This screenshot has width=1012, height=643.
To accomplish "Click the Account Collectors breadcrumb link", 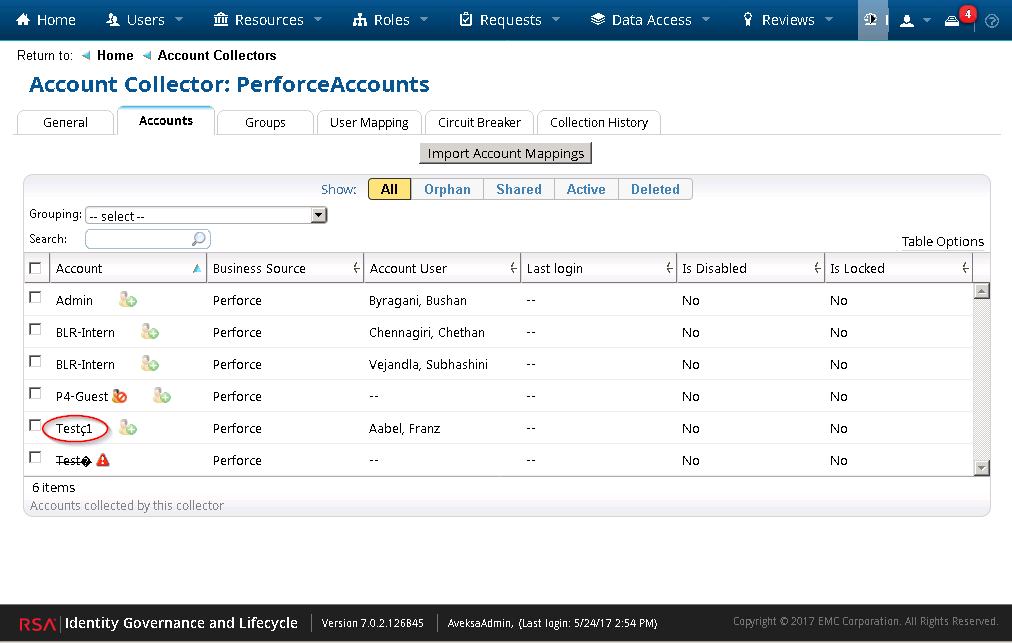I will 216,55.
